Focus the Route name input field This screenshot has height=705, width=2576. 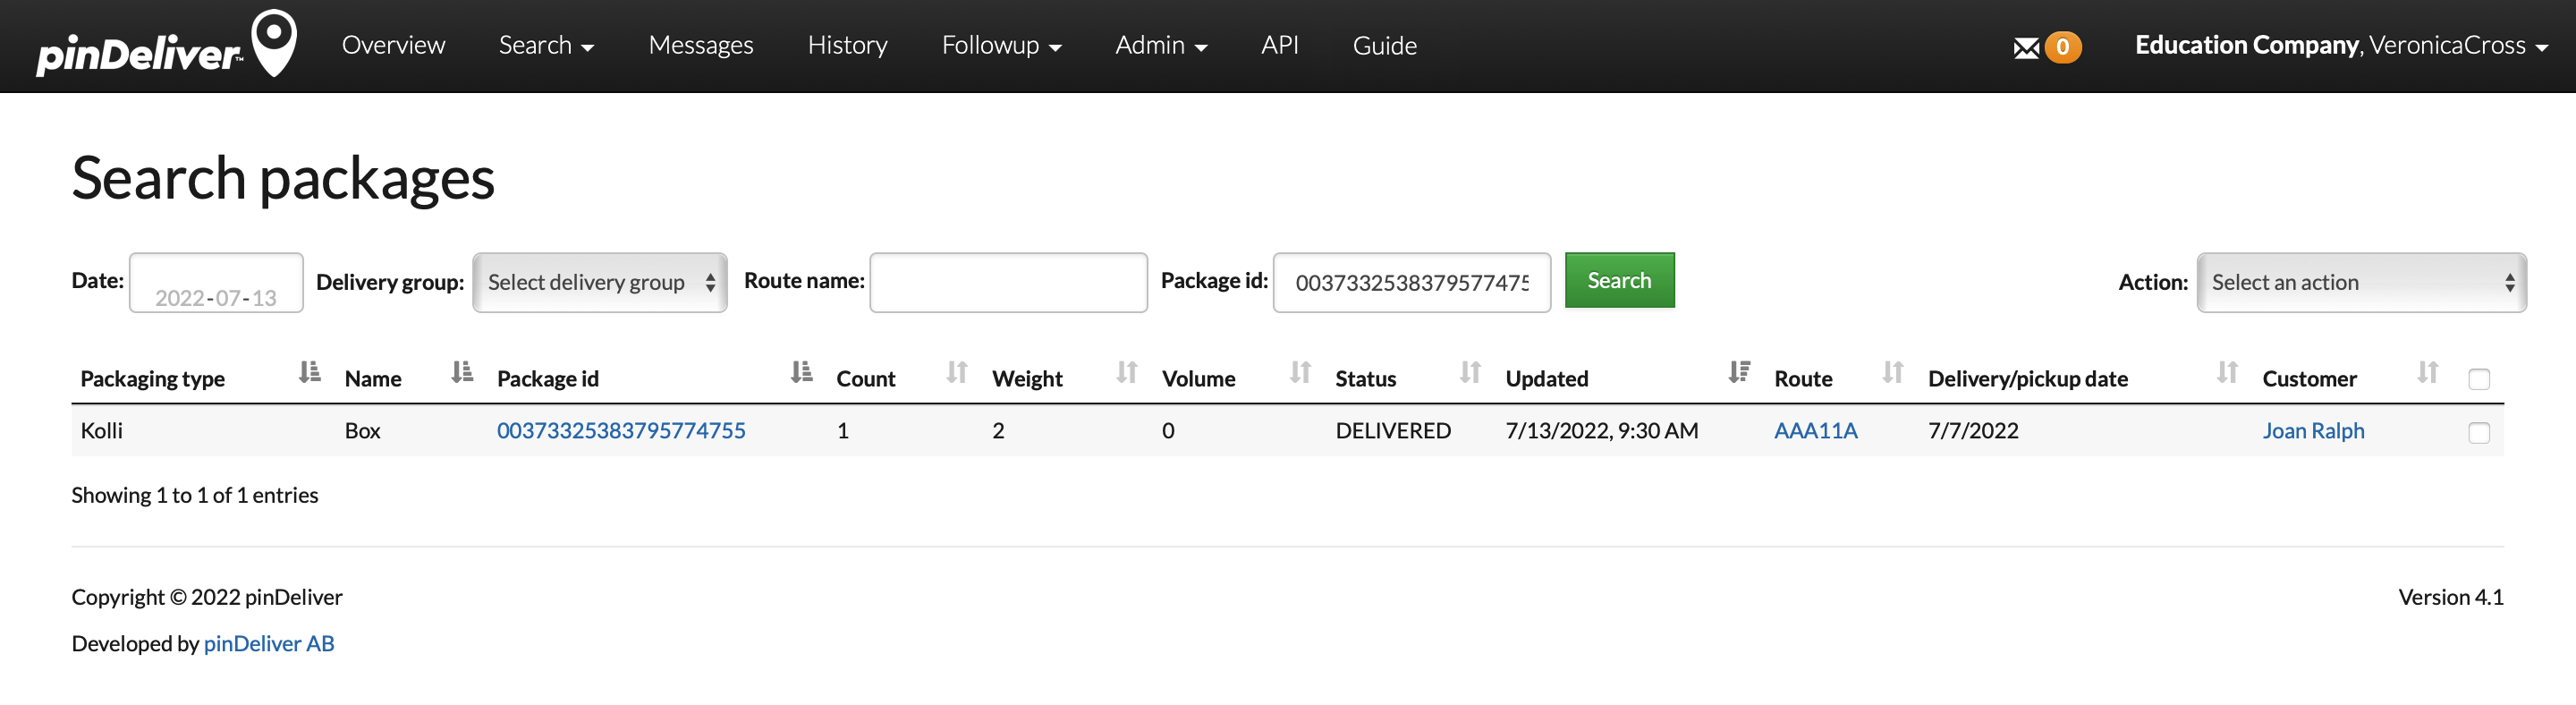click(x=1008, y=282)
